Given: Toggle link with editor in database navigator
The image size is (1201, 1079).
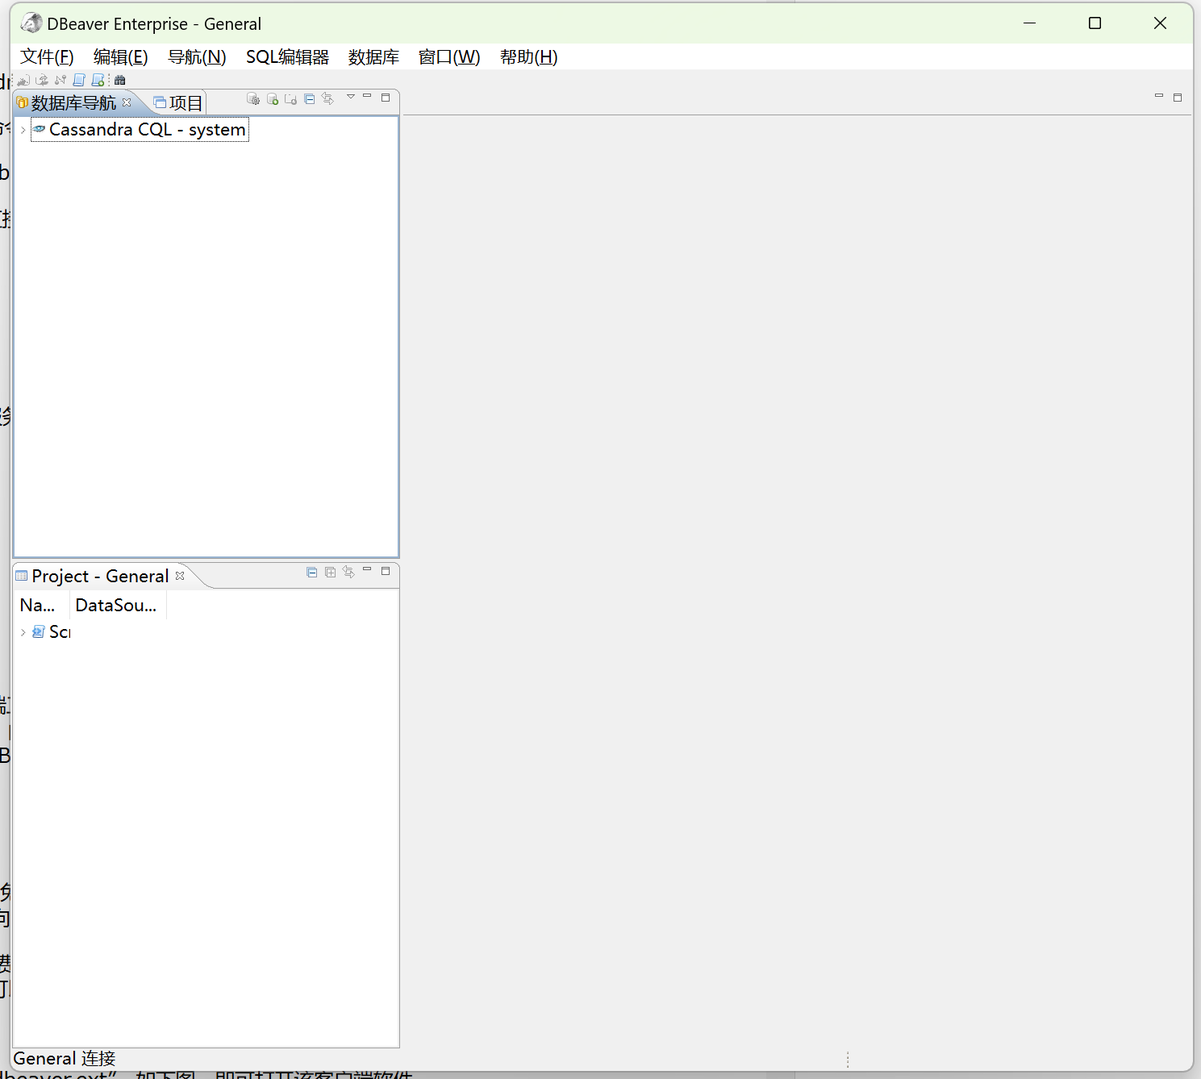Looking at the screenshot, I should 328,99.
